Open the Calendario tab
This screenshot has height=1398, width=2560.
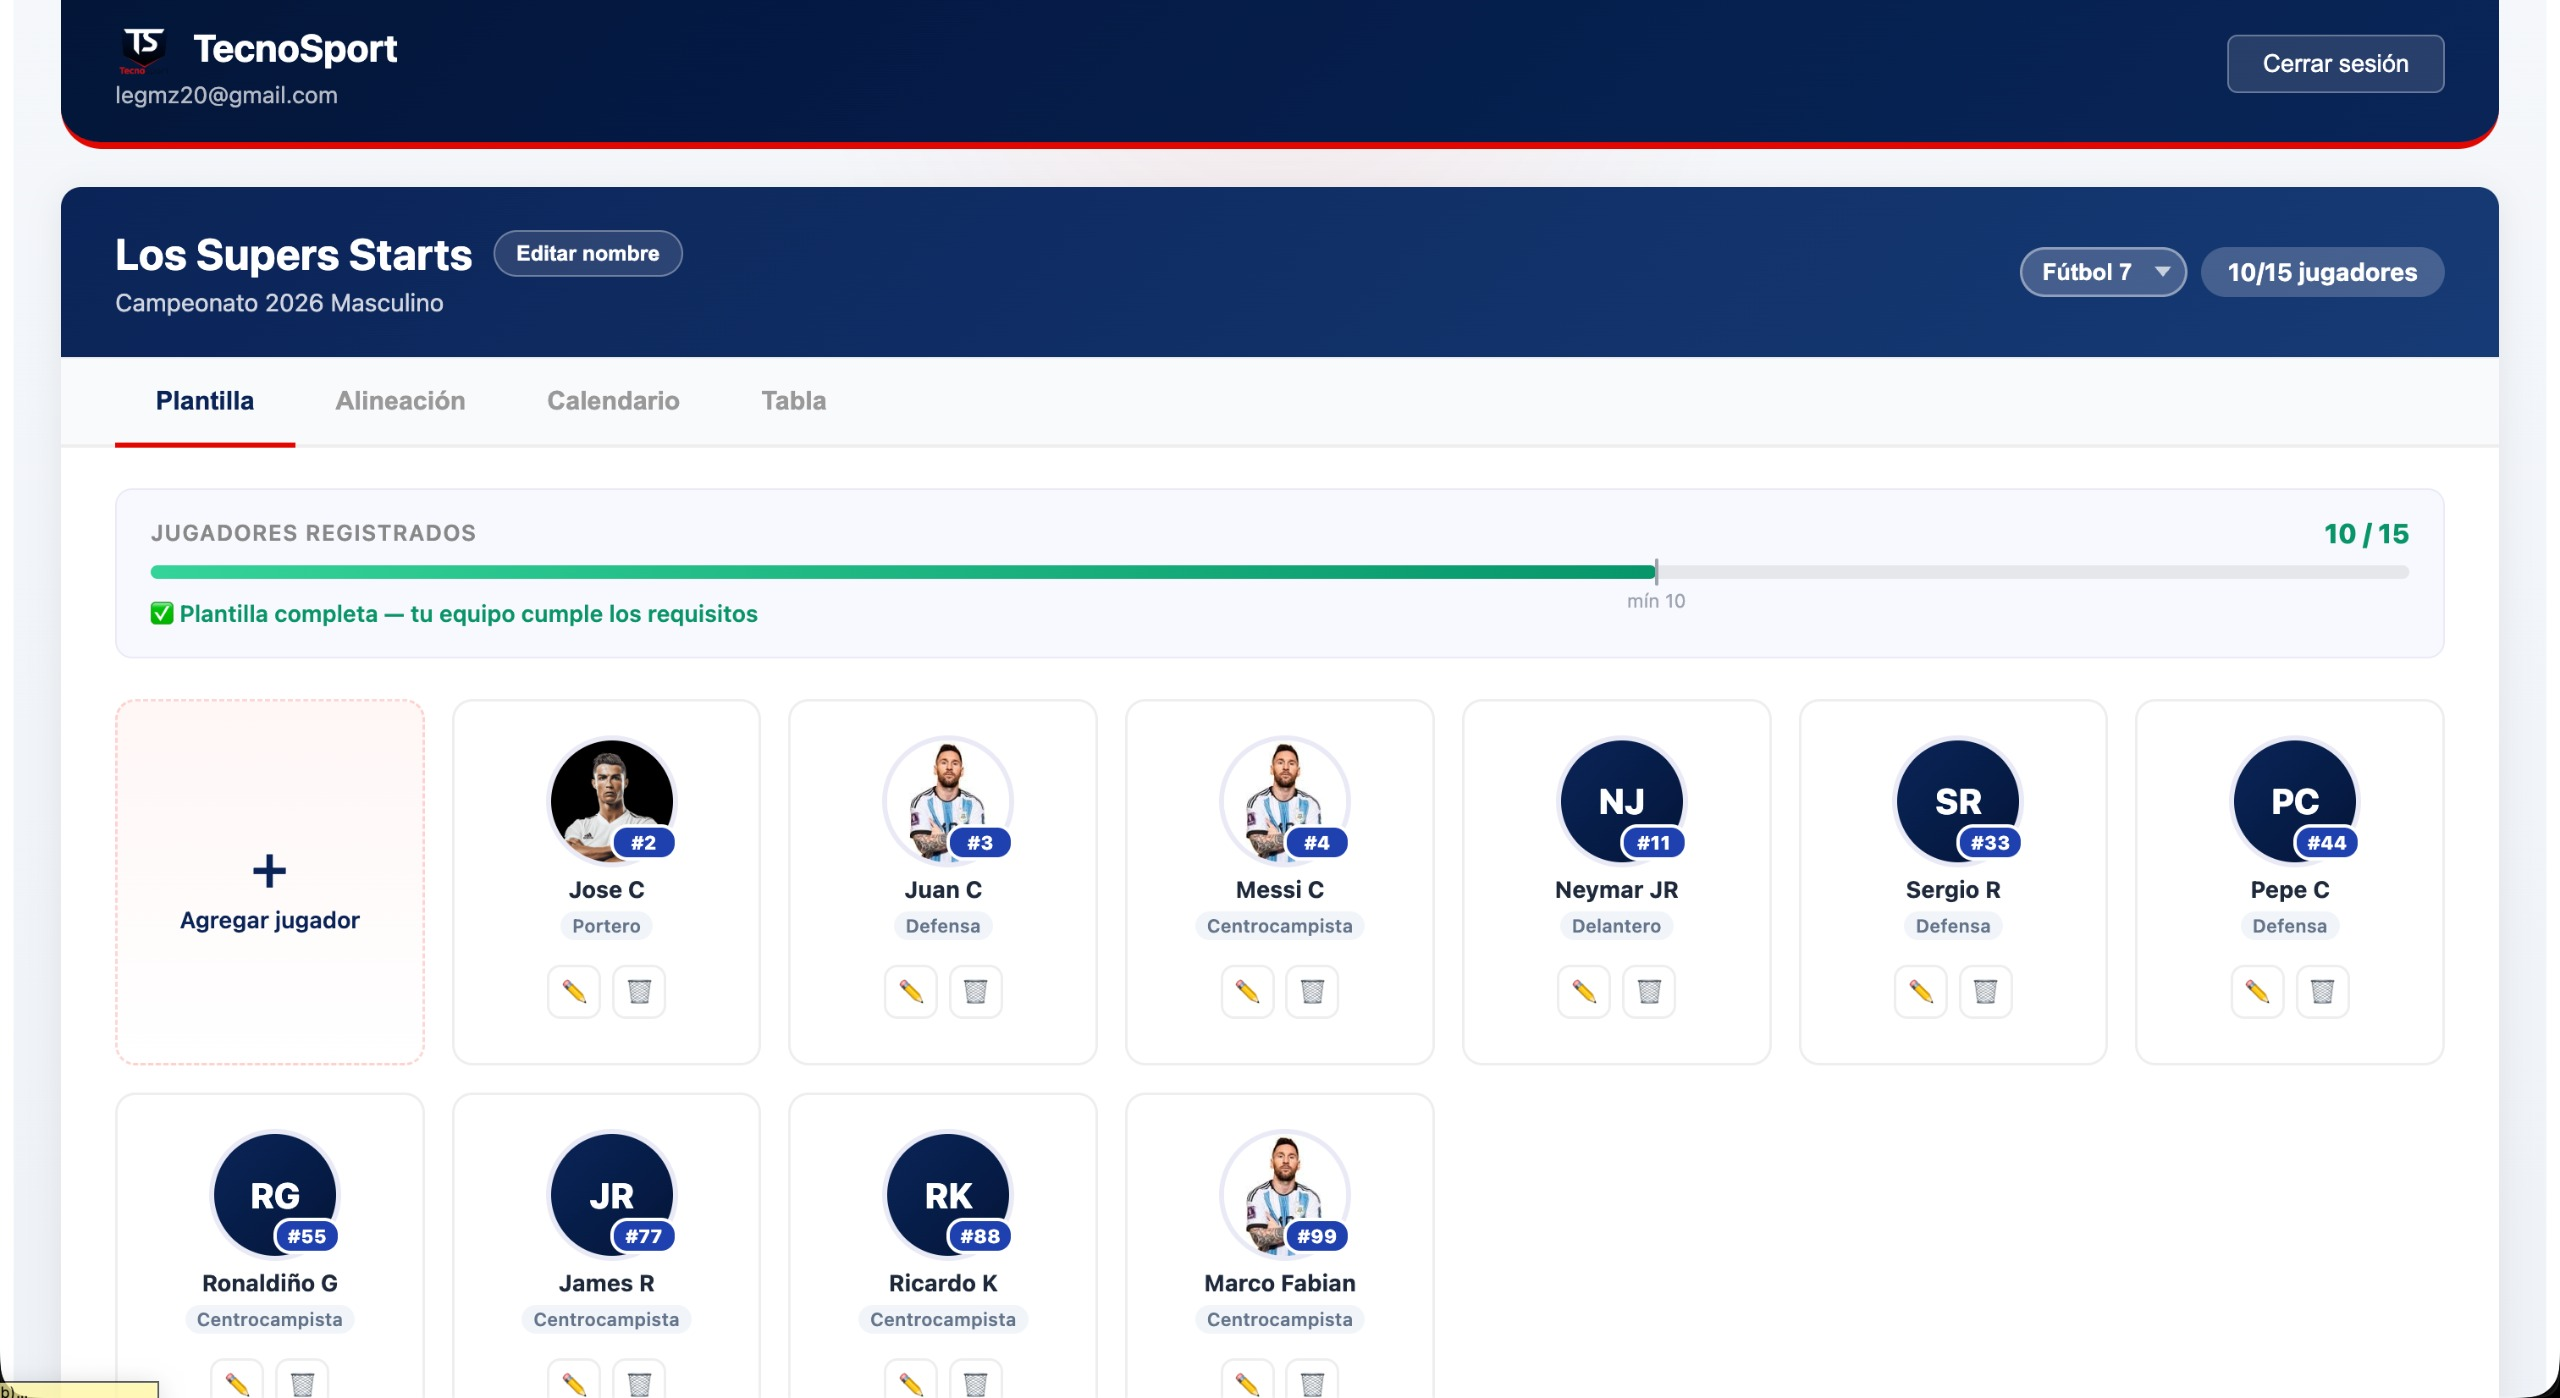click(613, 401)
